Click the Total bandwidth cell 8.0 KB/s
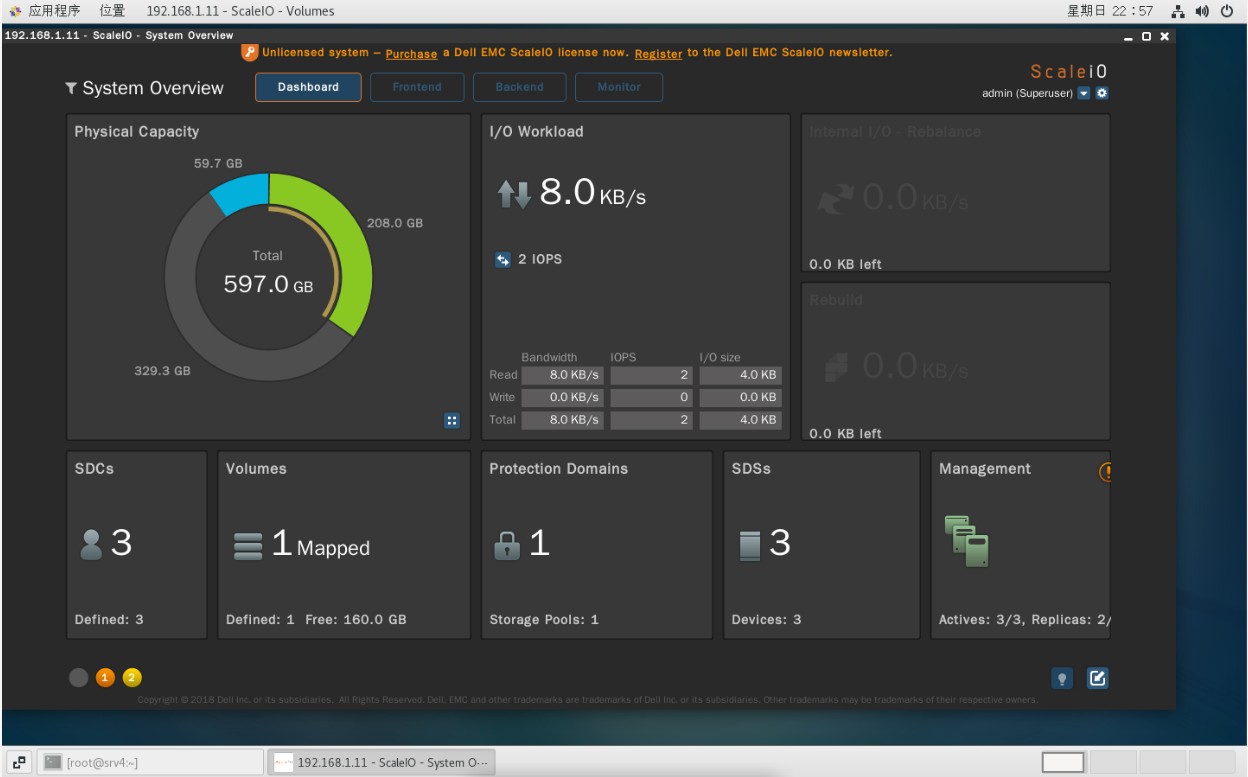The width and height of the screenshot is (1248, 777). (x=562, y=420)
